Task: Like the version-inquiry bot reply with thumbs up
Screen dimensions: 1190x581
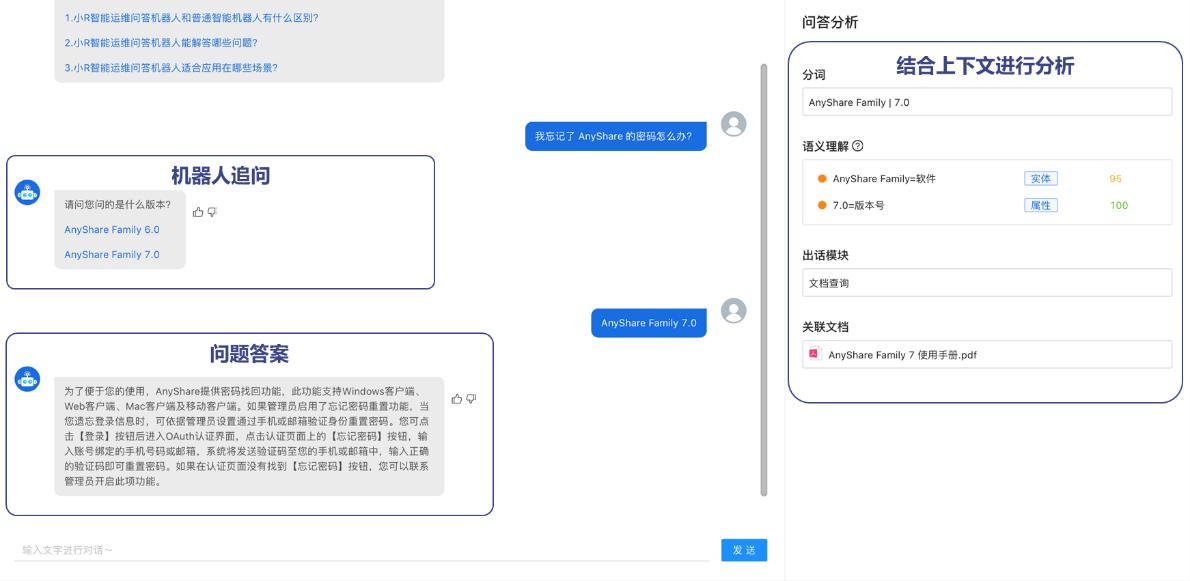Action: point(198,212)
